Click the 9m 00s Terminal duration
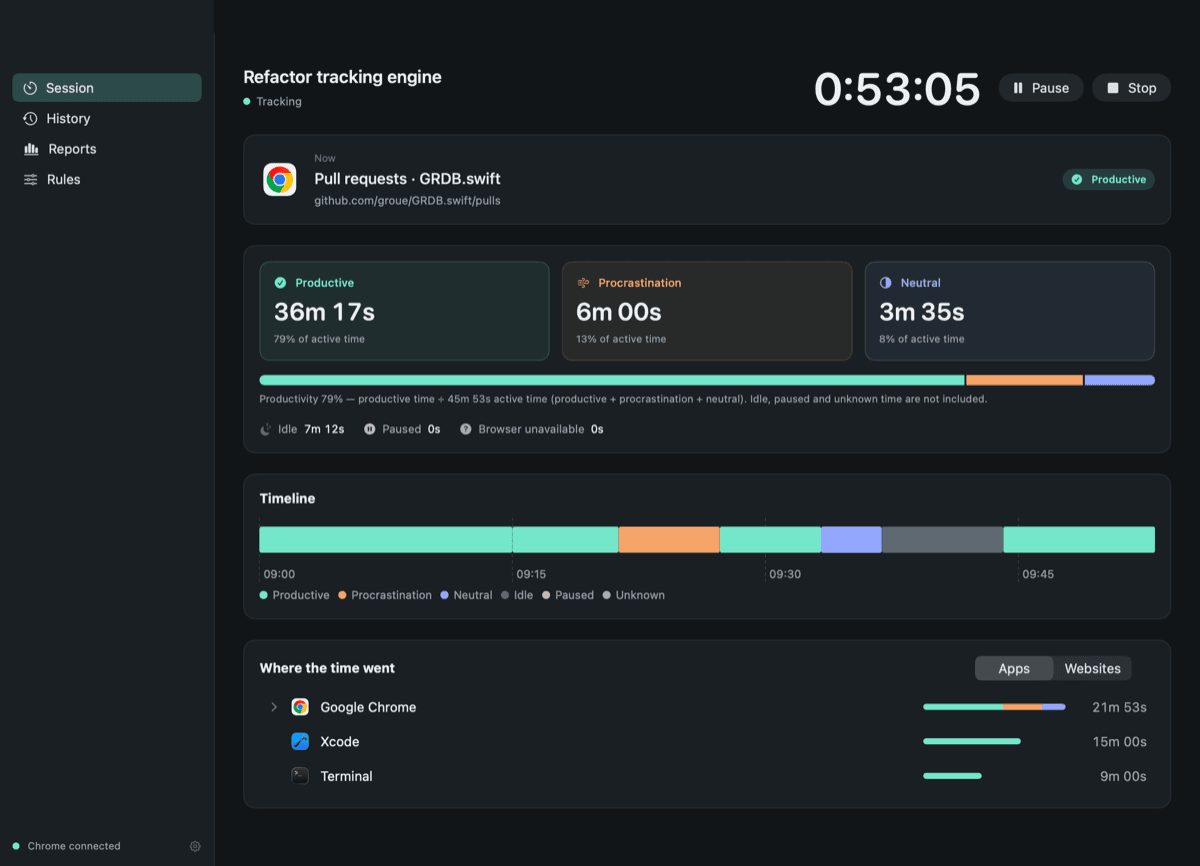The height and width of the screenshot is (866, 1200). [x=1123, y=776]
